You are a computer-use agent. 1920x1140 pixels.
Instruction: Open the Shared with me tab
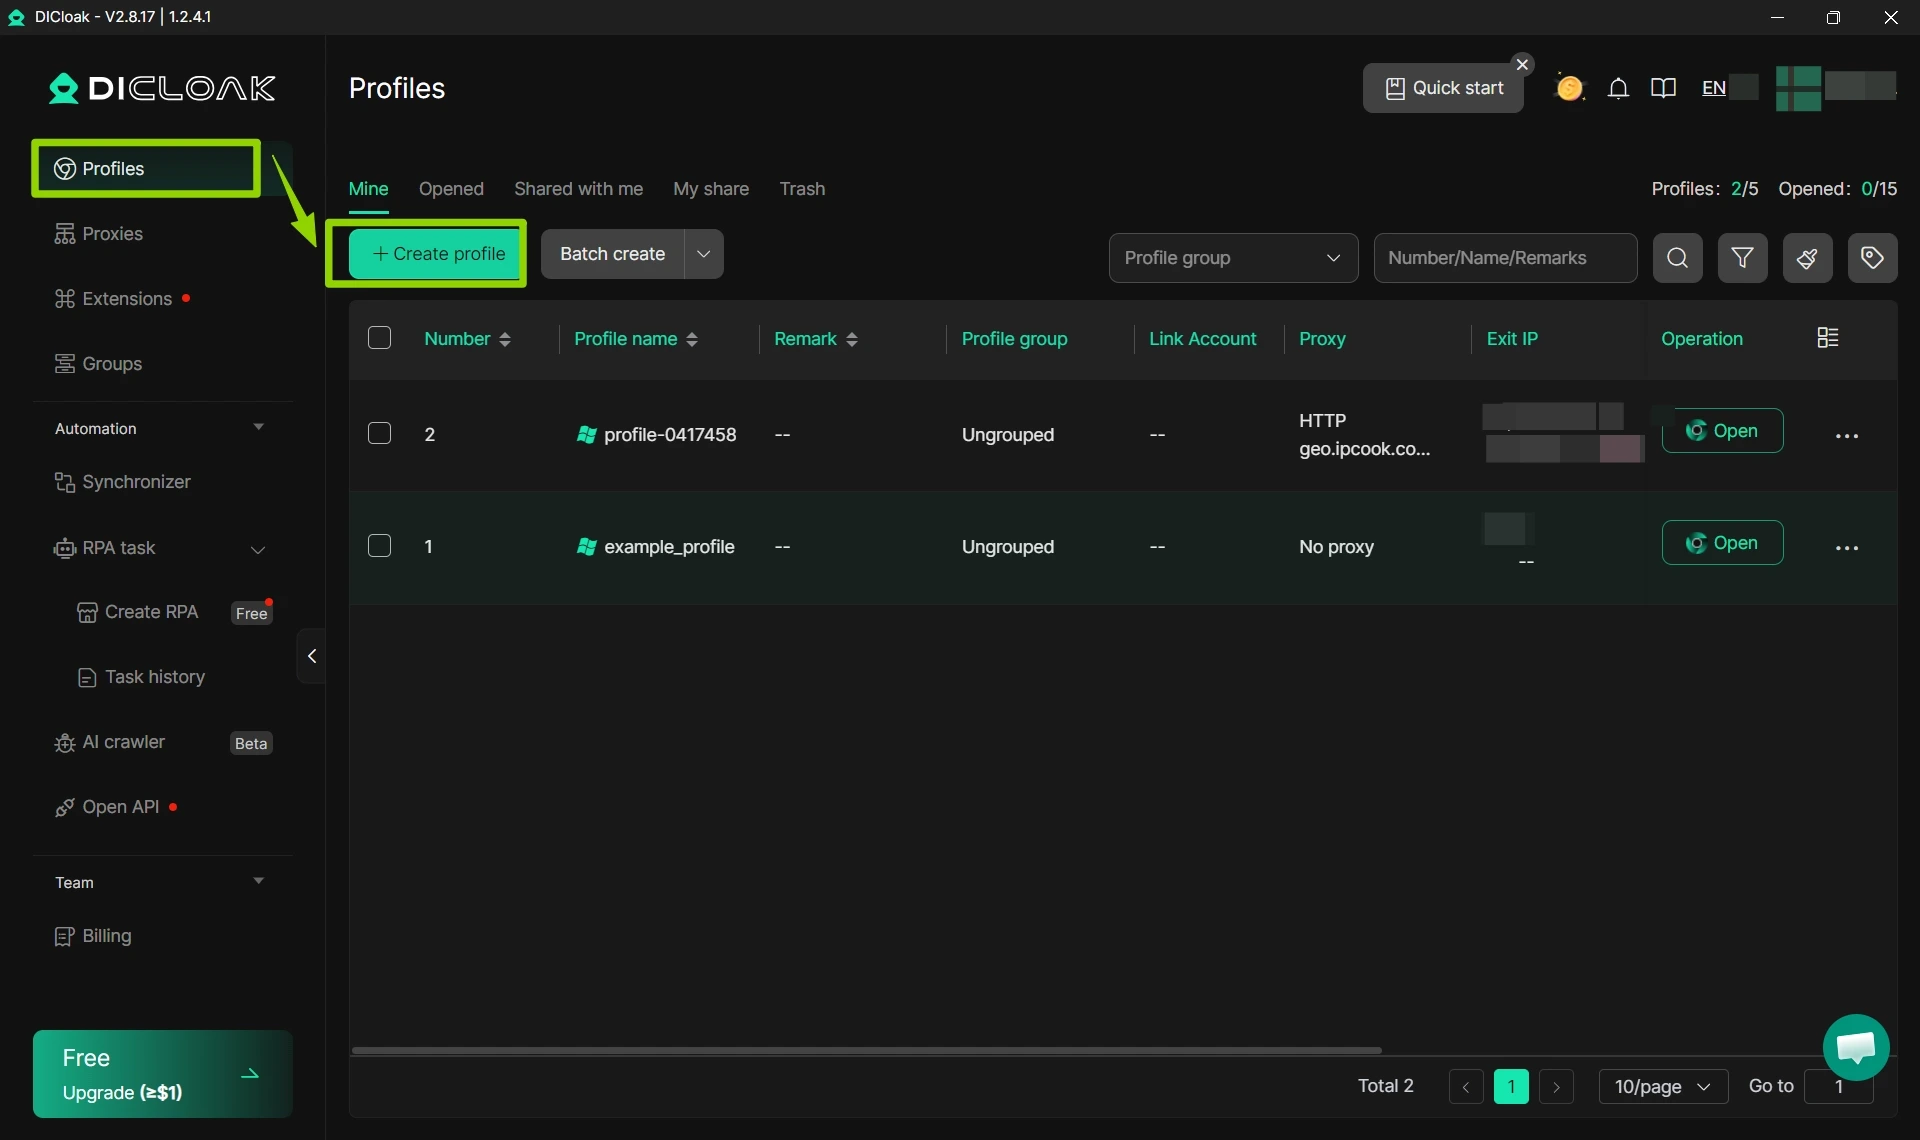(x=578, y=189)
